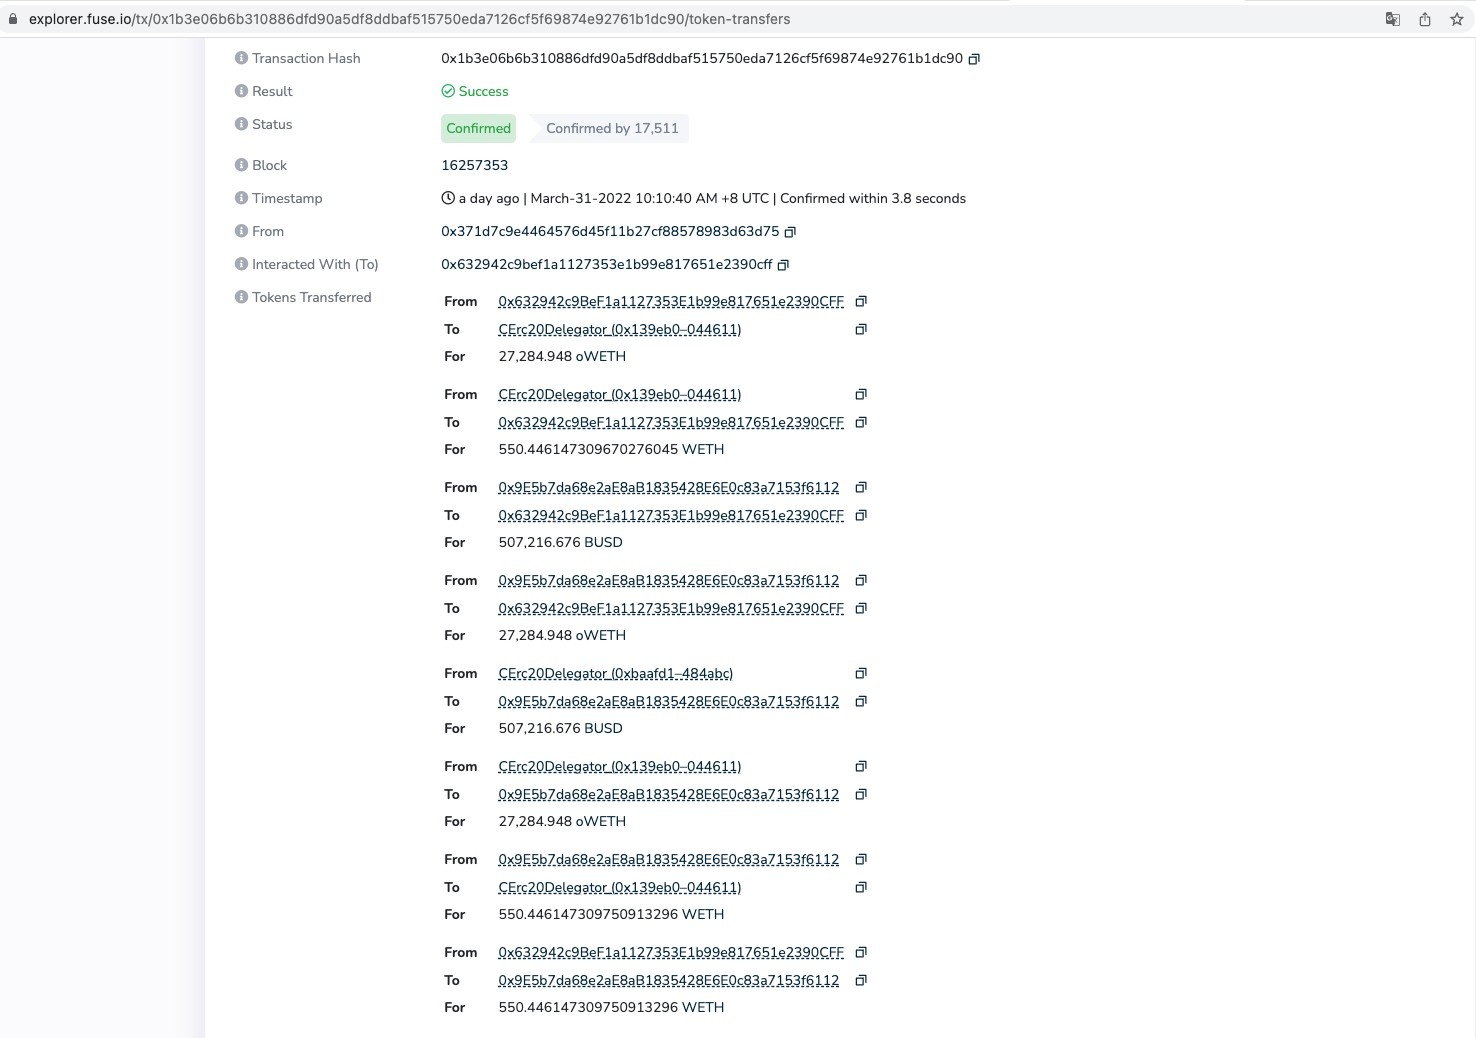1476x1038 pixels.
Task: Click the info icon next to Timestamp
Action: pos(241,198)
